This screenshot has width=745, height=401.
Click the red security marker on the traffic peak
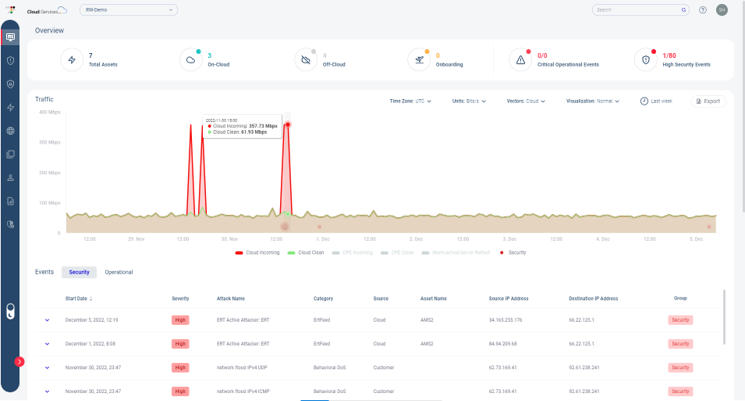click(287, 125)
